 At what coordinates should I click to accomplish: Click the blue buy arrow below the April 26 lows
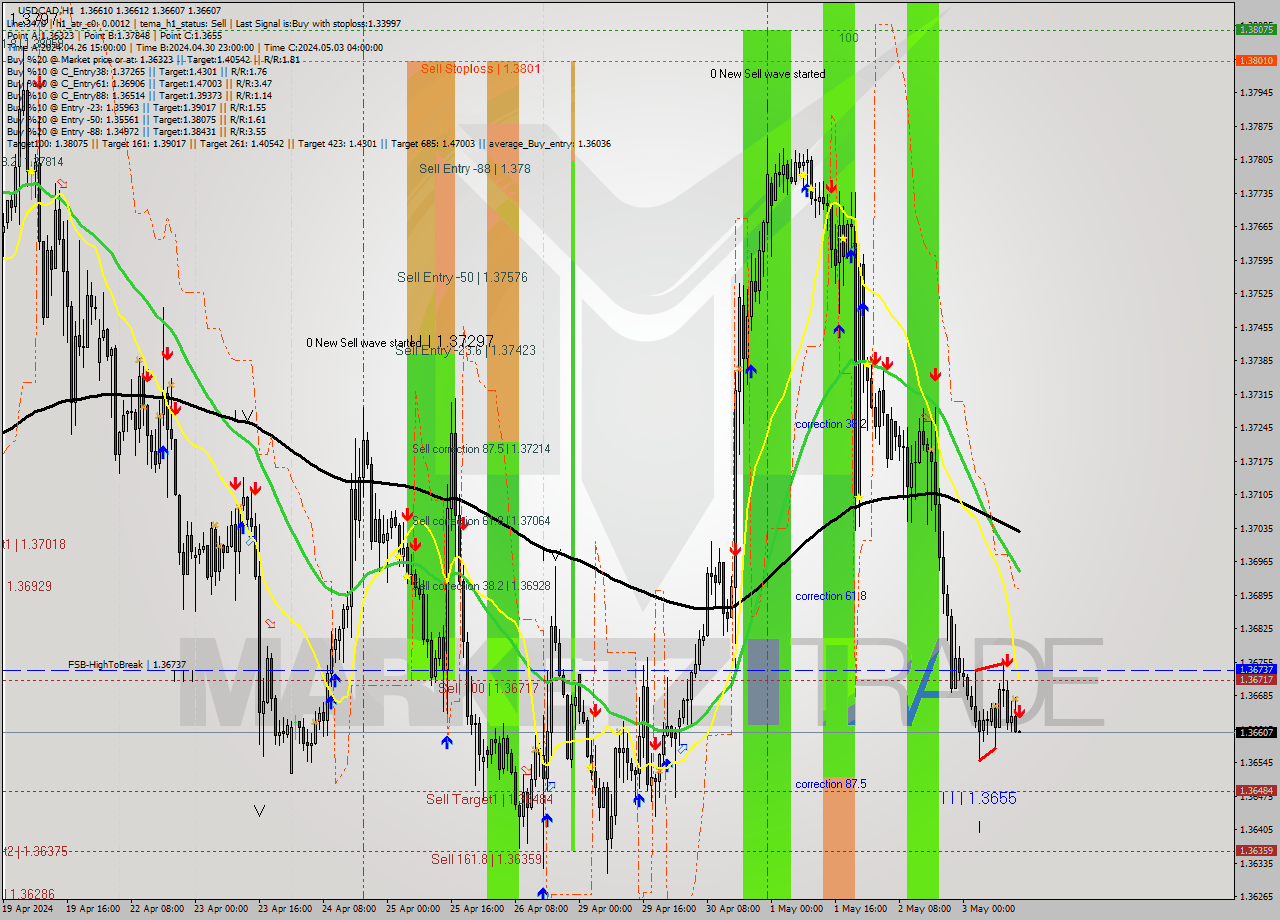545,819
